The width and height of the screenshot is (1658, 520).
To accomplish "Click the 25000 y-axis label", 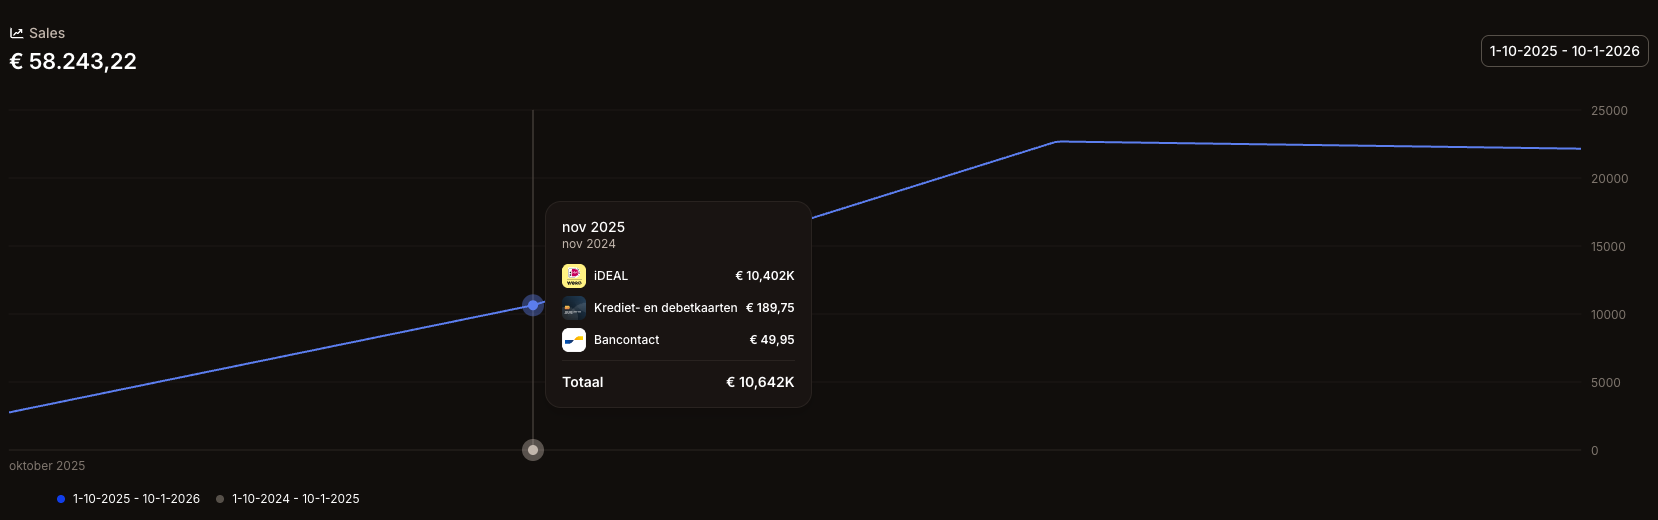I will pyautogui.click(x=1609, y=111).
